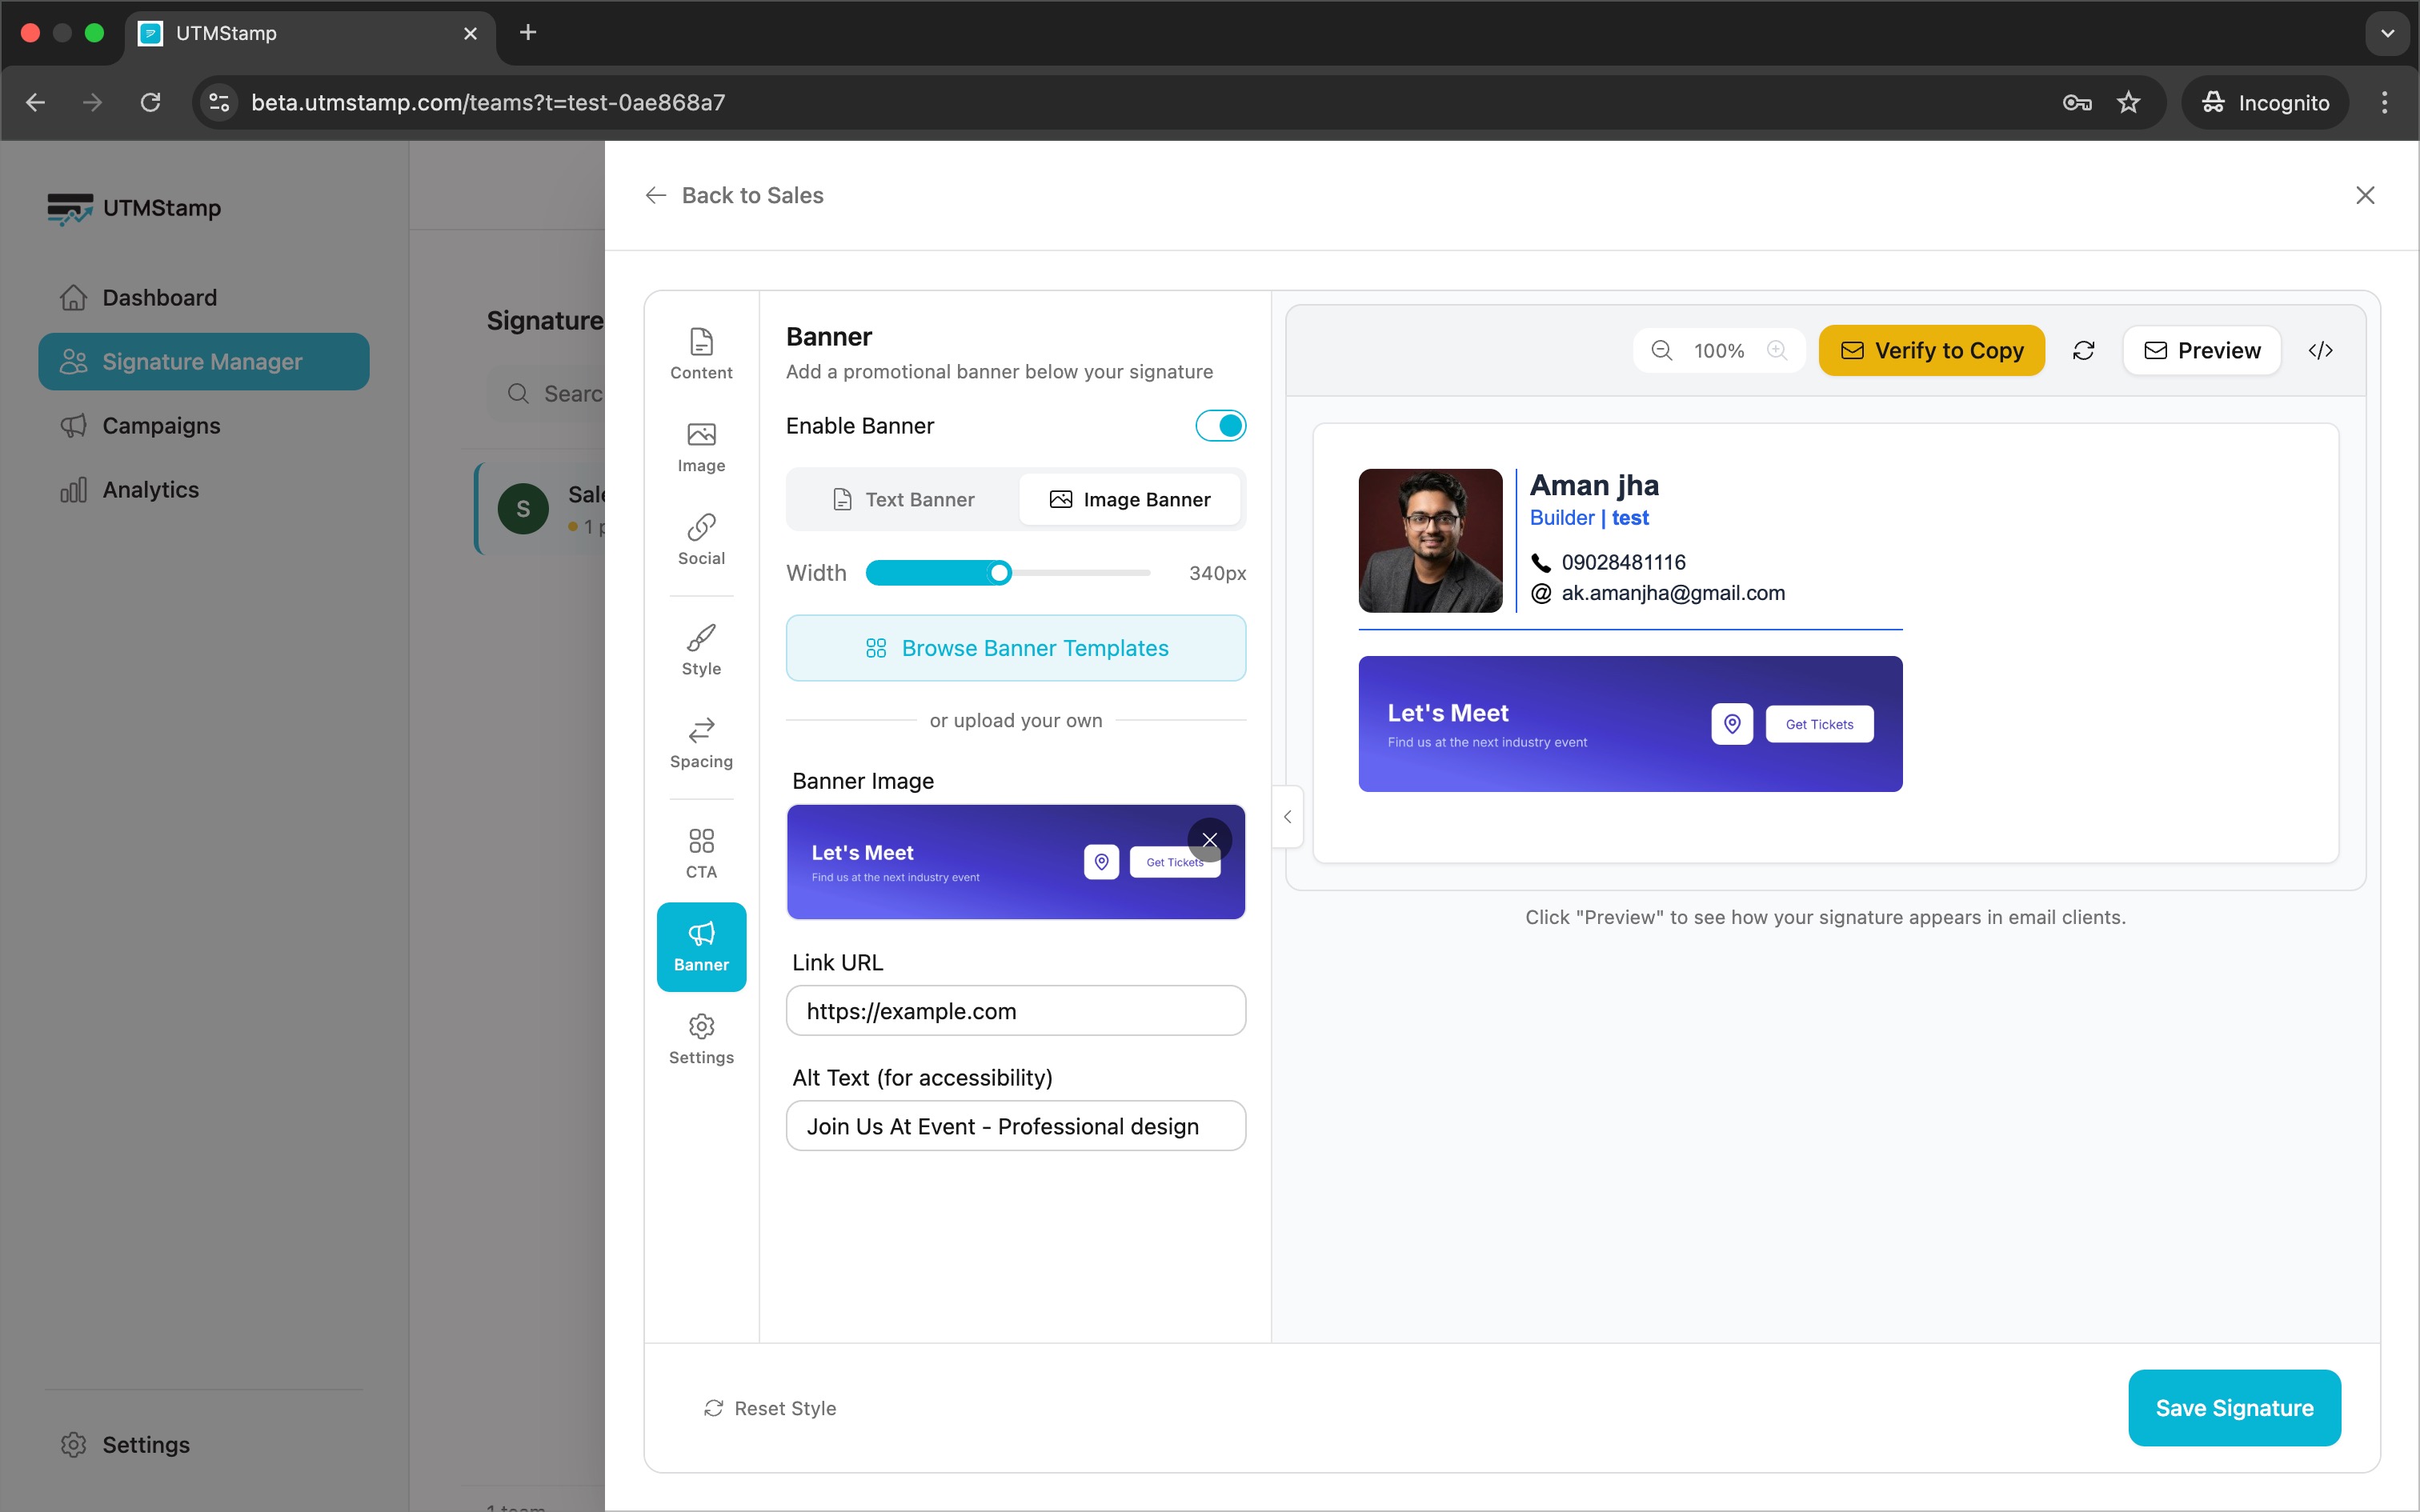Image resolution: width=2420 pixels, height=1512 pixels.
Task: Click the Link URL input field
Action: [x=1016, y=1010]
